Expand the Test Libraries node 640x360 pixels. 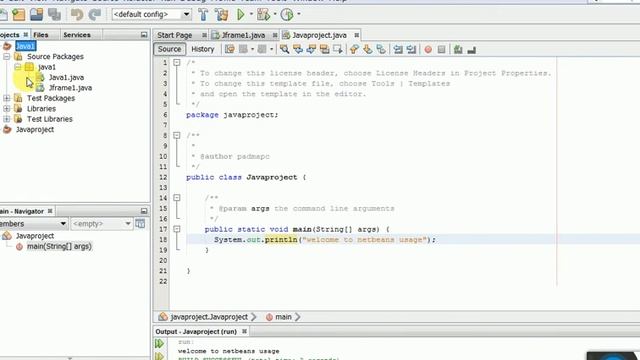point(7,119)
